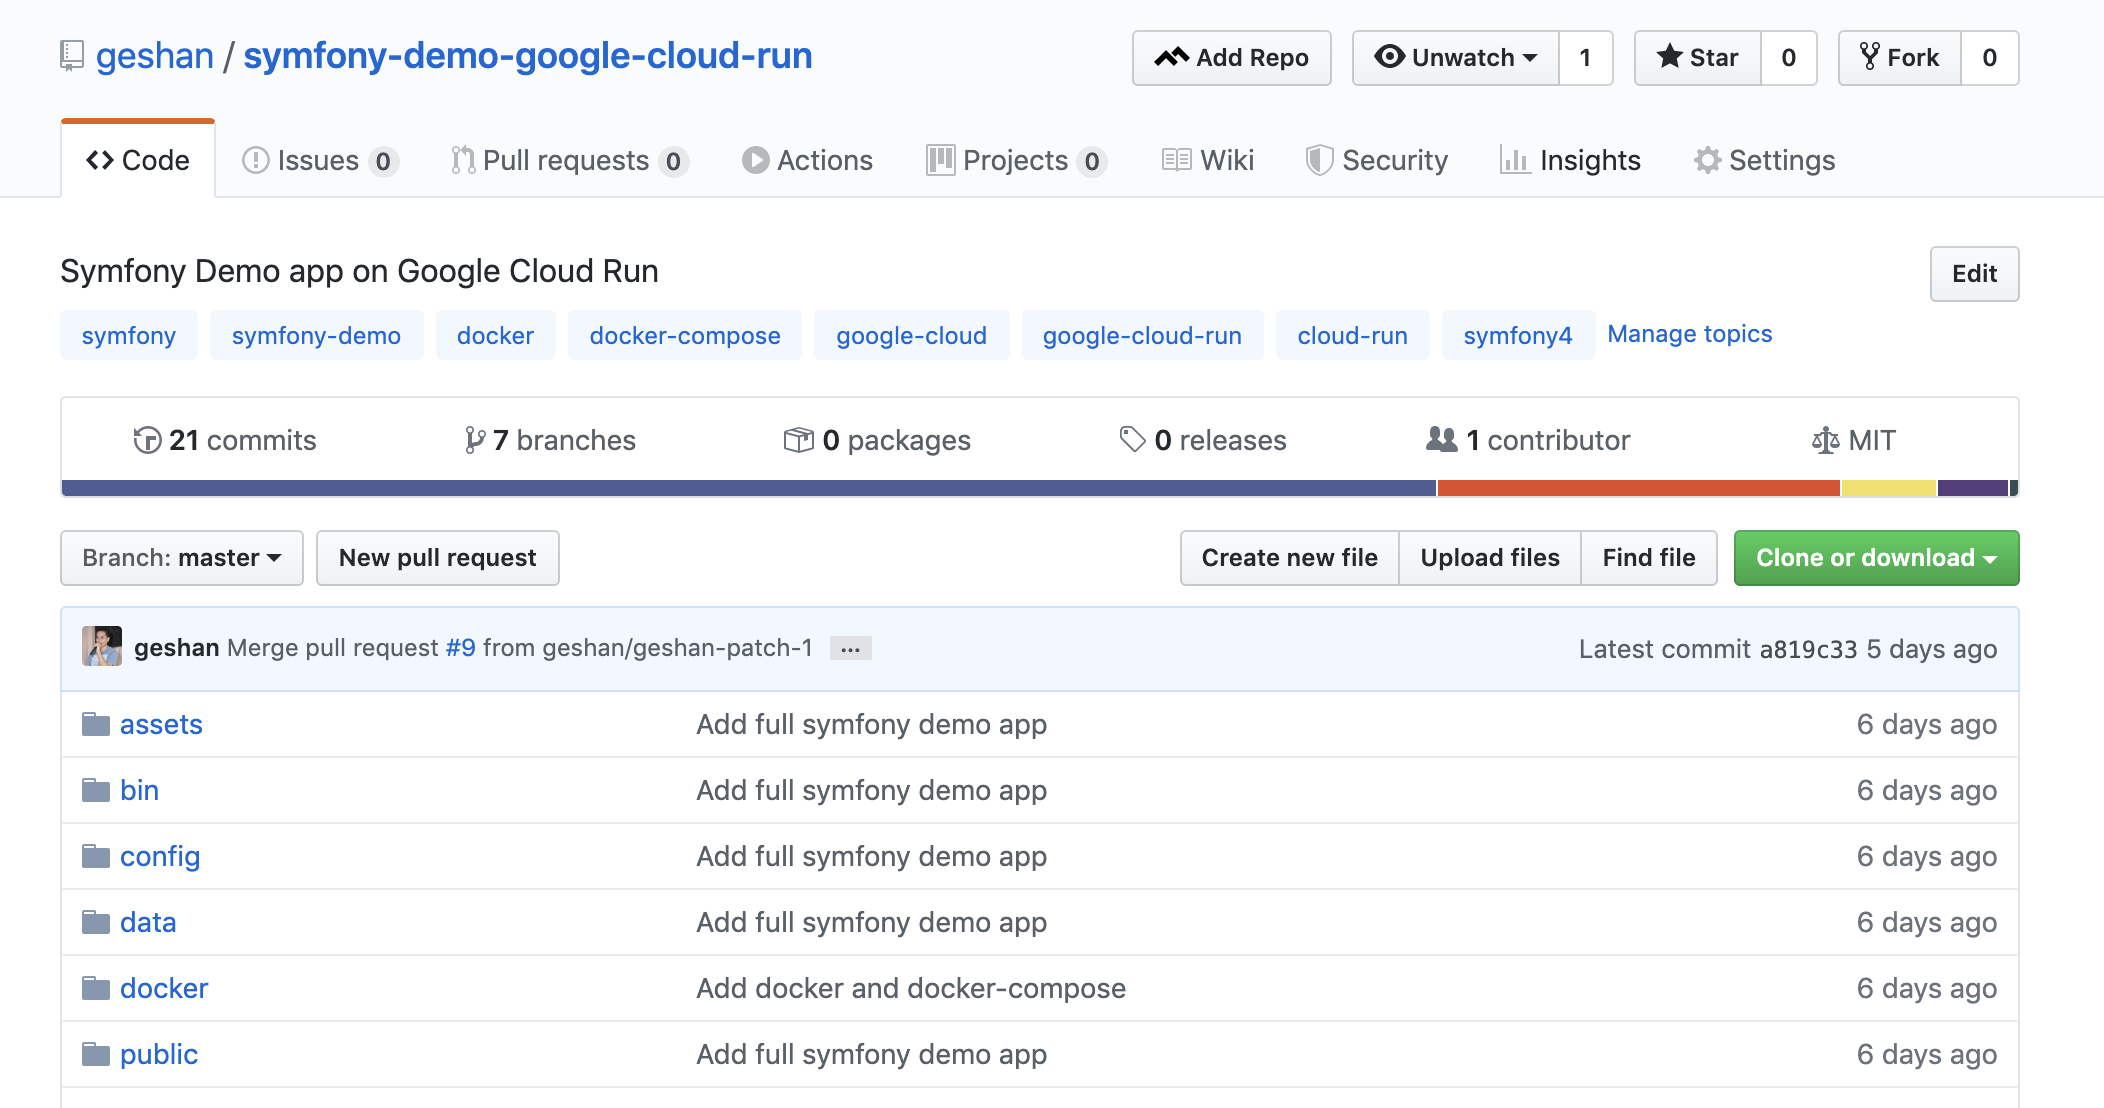Click geshan's avatar thumbnail in commit row
The image size is (2104, 1108).
(x=102, y=647)
